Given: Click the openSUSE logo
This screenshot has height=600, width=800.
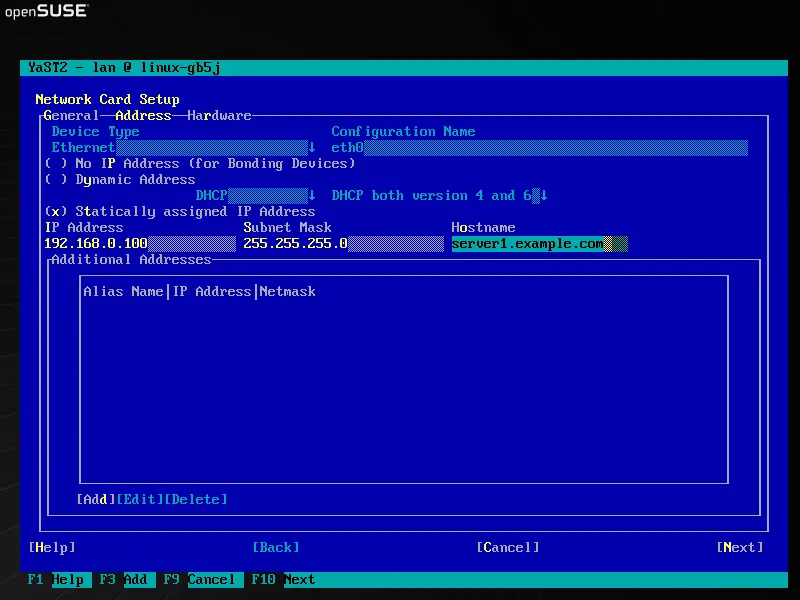Looking at the screenshot, I should click(46, 11).
